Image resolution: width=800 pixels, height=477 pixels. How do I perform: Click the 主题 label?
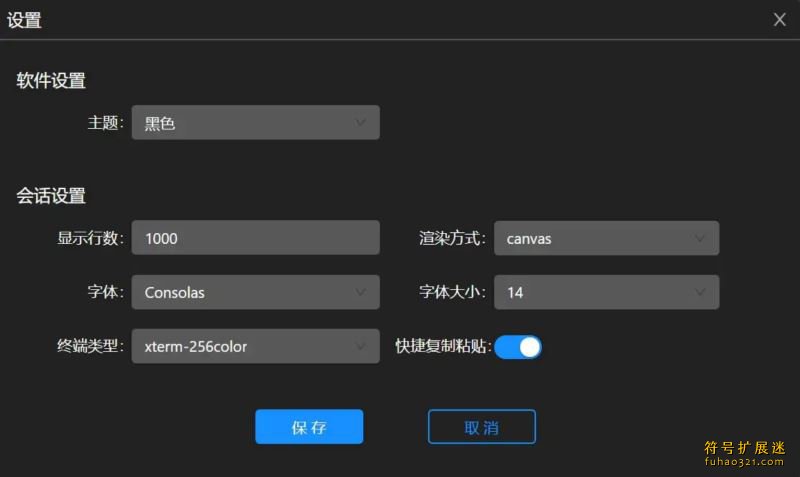pos(106,123)
